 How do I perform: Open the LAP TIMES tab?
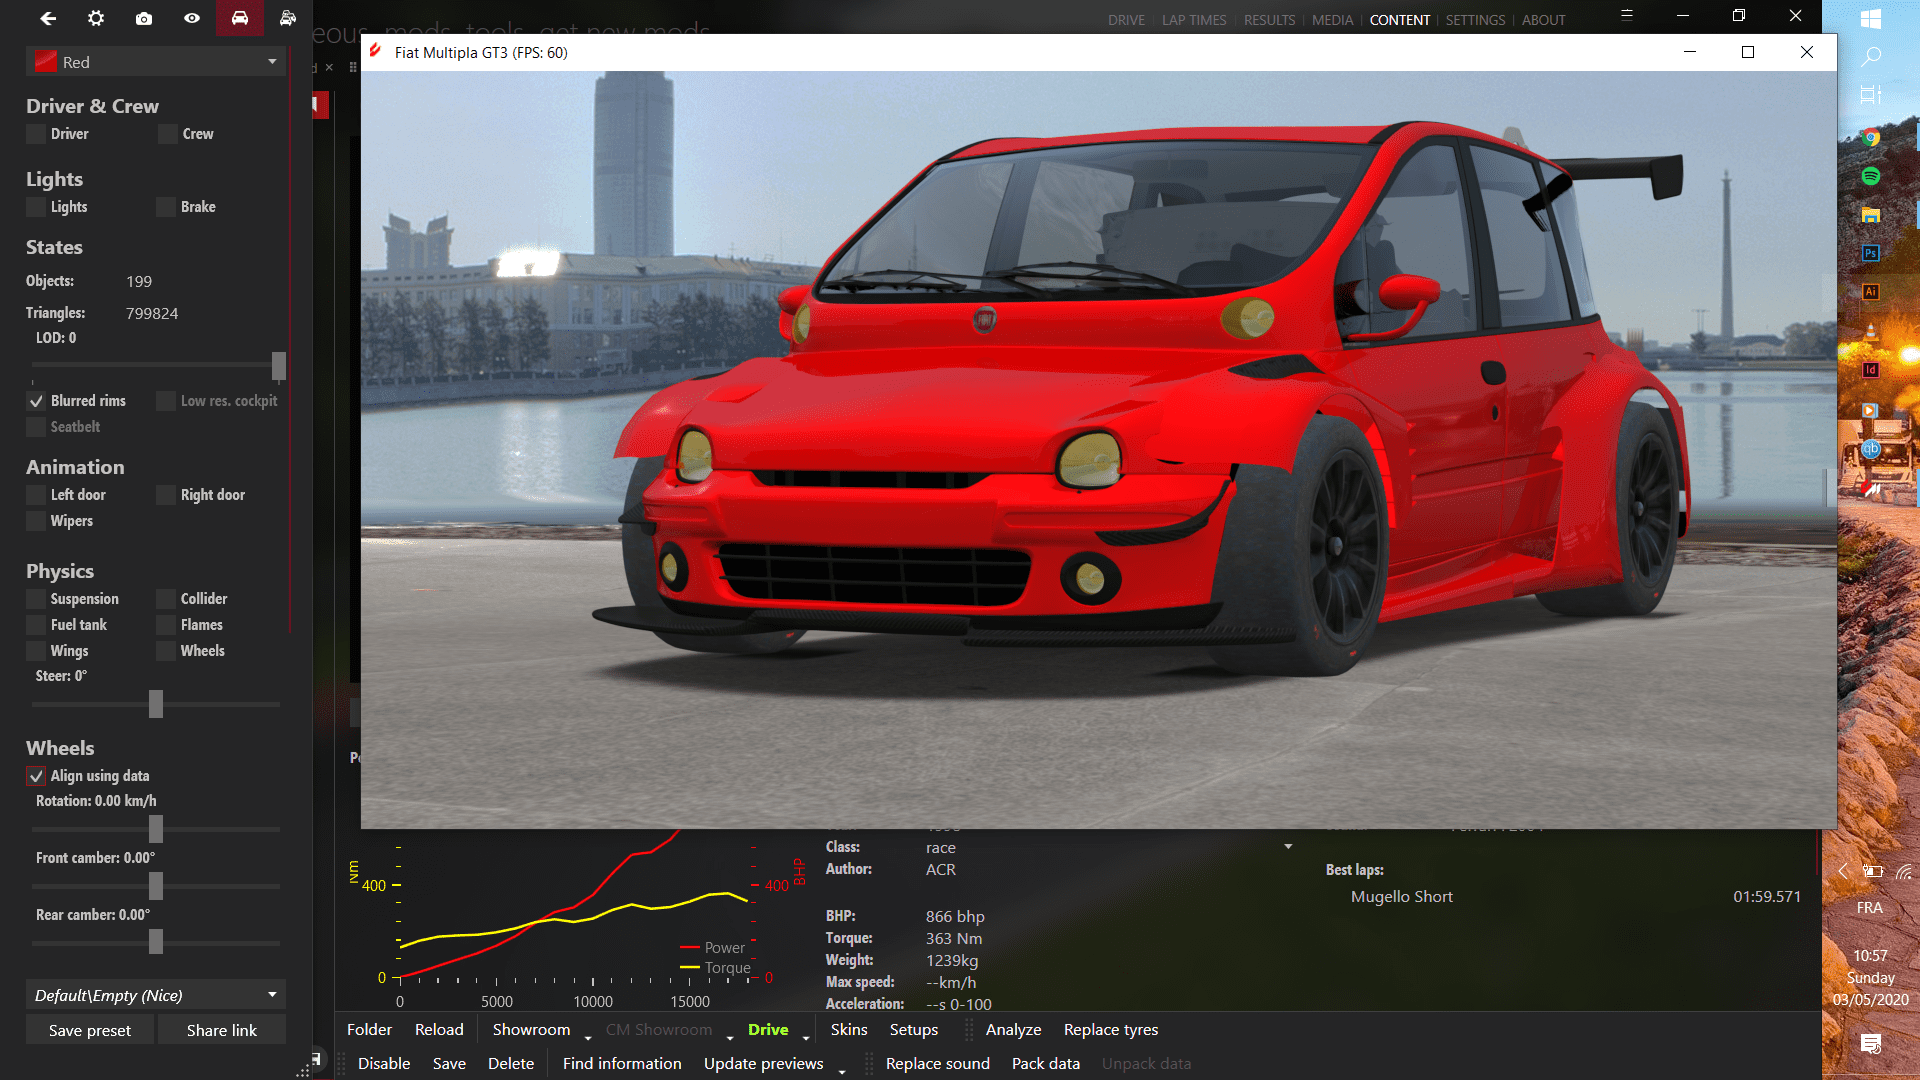click(x=1194, y=20)
